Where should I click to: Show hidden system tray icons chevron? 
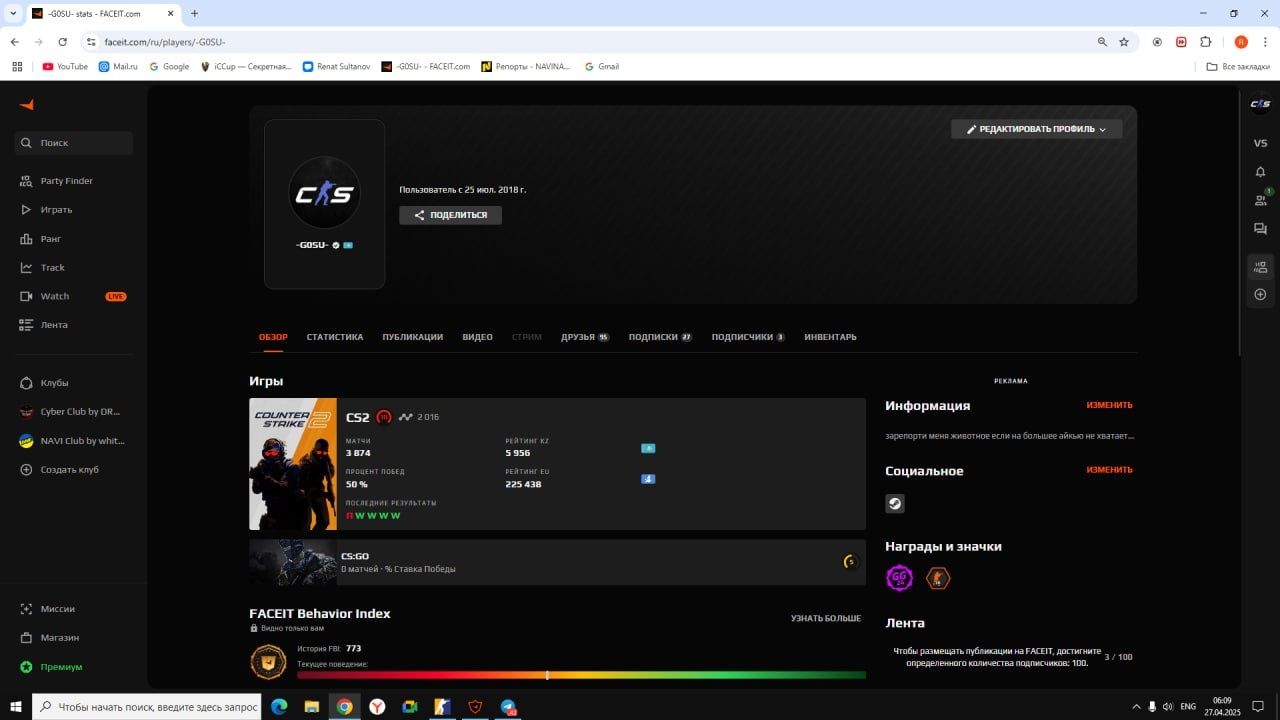click(1136, 707)
